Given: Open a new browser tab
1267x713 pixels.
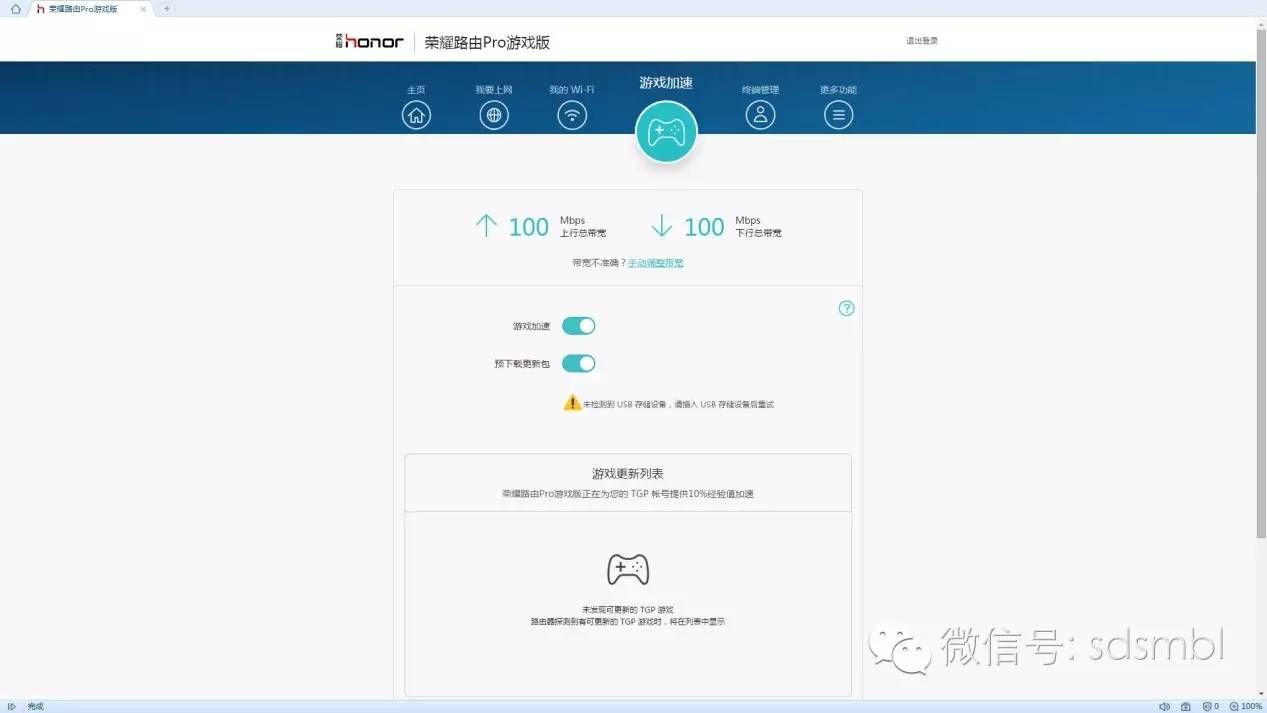Looking at the screenshot, I should tap(167, 9).
